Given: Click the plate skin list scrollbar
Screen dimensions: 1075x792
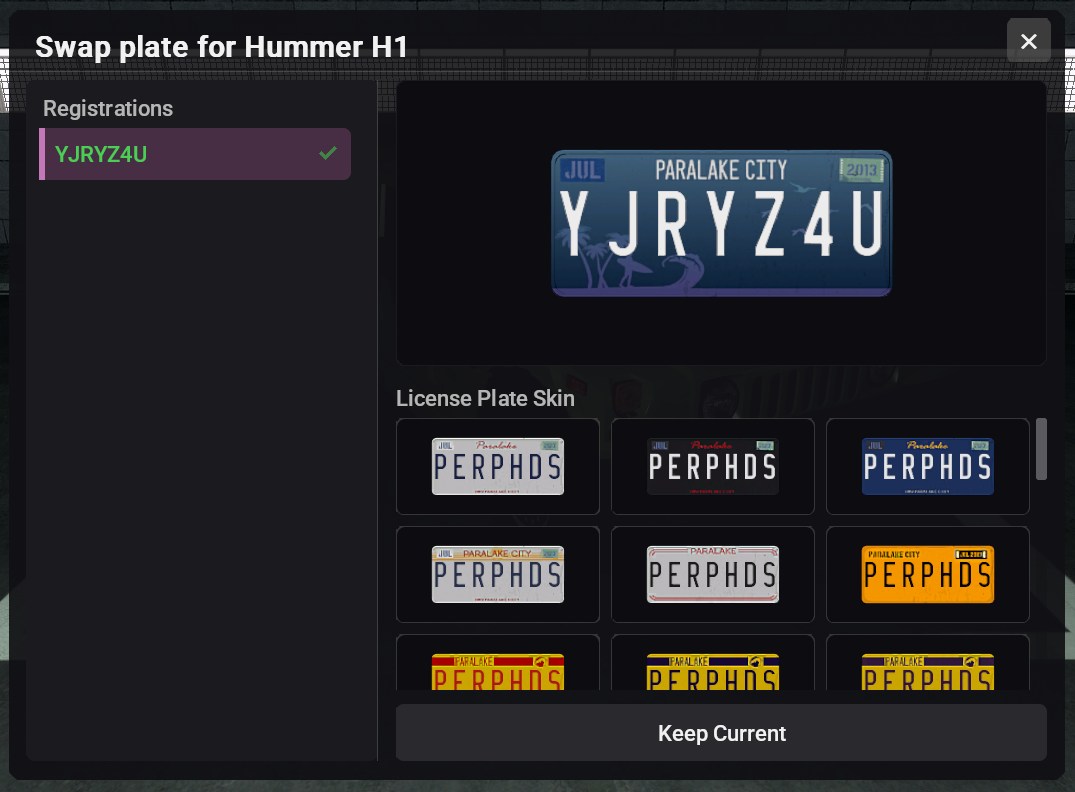Looking at the screenshot, I should [1041, 449].
